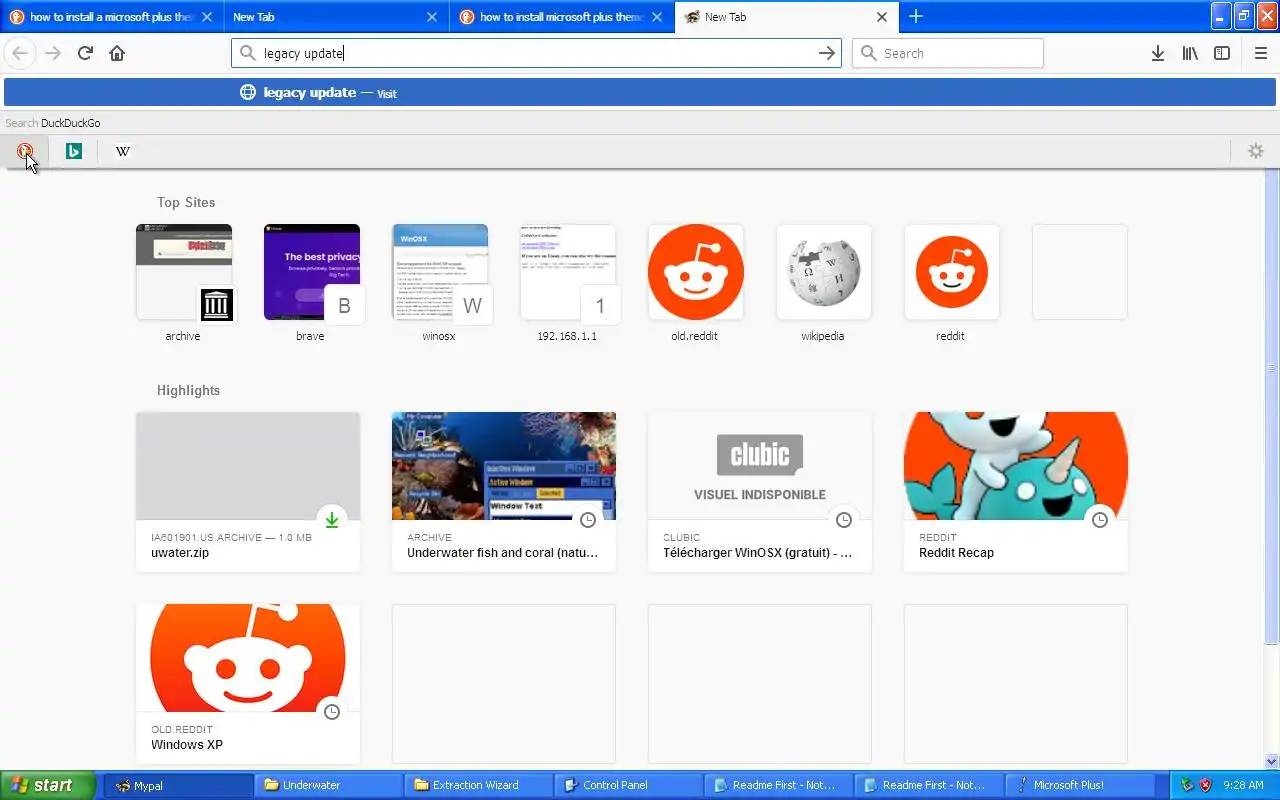Click the Top Sites section heading
The height and width of the screenshot is (800, 1280).
pyautogui.click(x=186, y=202)
